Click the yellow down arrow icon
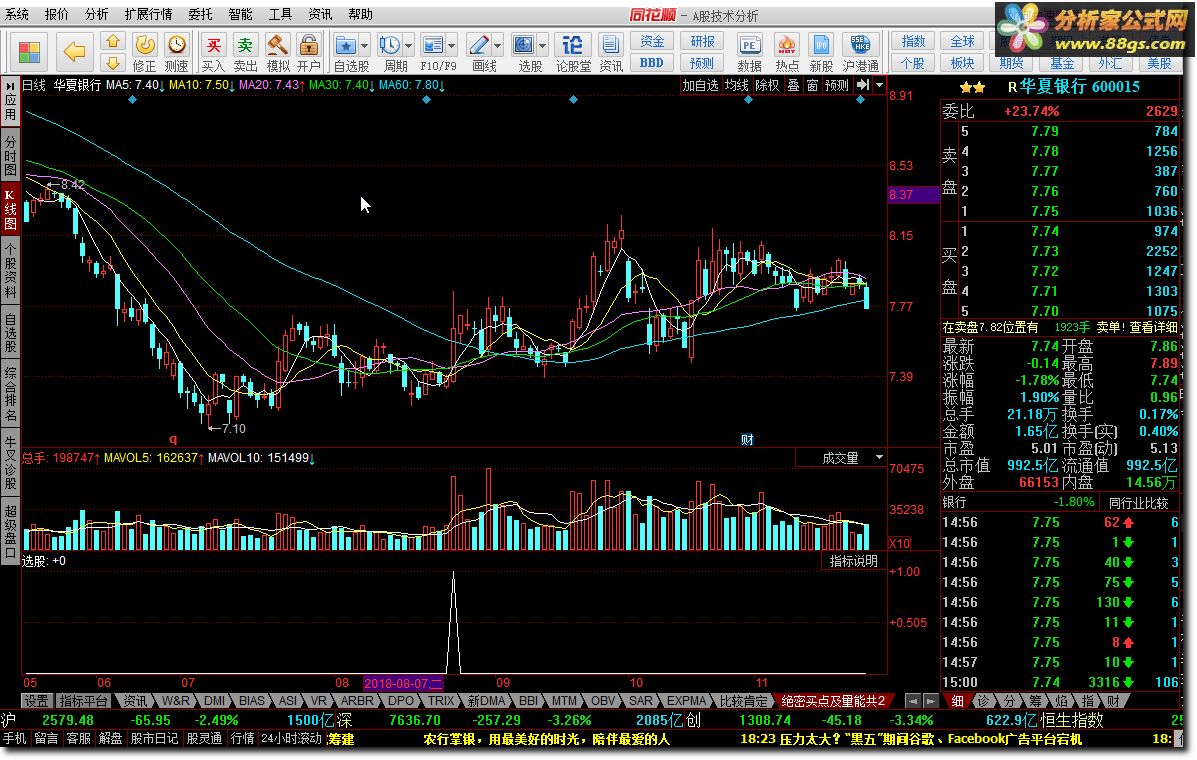This screenshot has height=760, width=1197. click(112, 63)
